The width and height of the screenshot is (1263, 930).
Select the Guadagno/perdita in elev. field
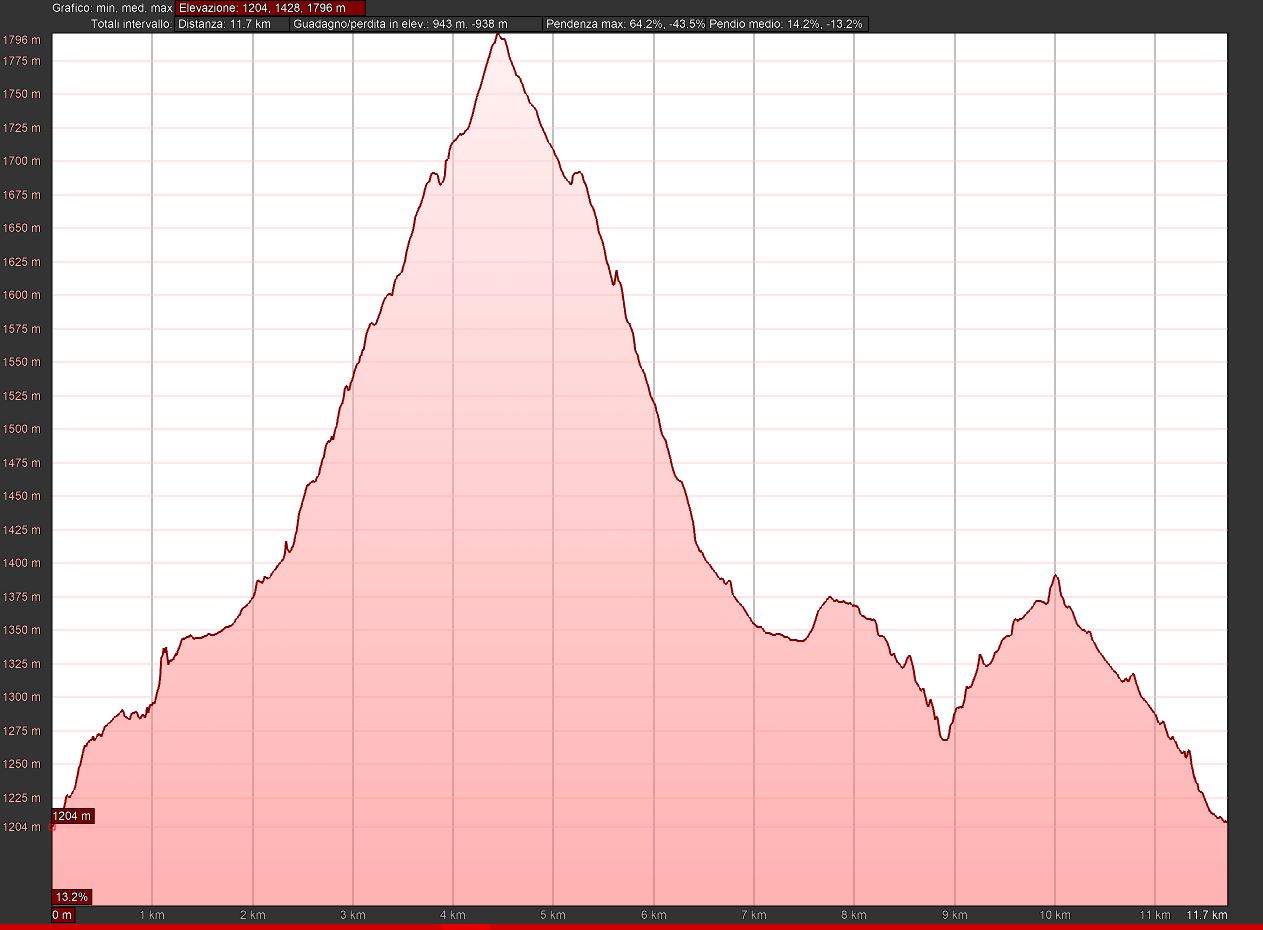[415, 24]
